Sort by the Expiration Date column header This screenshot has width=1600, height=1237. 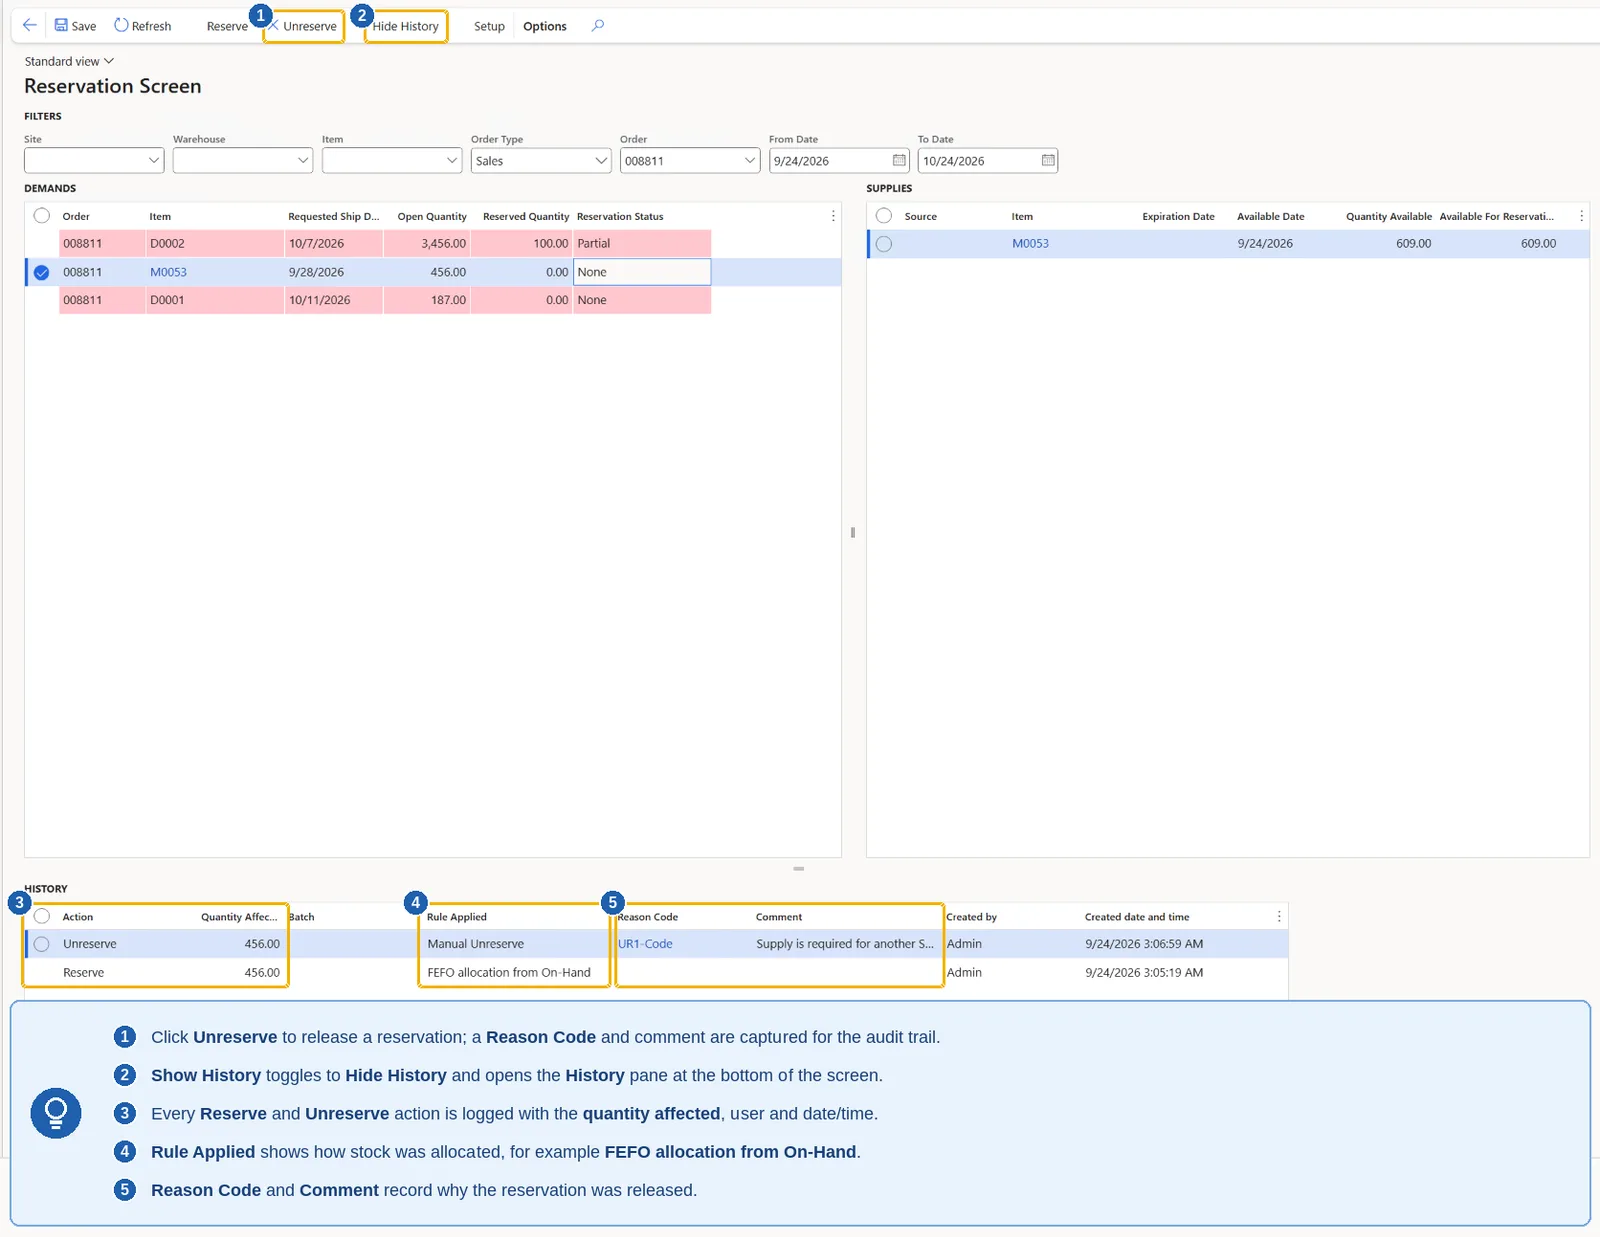pyautogui.click(x=1178, y=216)
